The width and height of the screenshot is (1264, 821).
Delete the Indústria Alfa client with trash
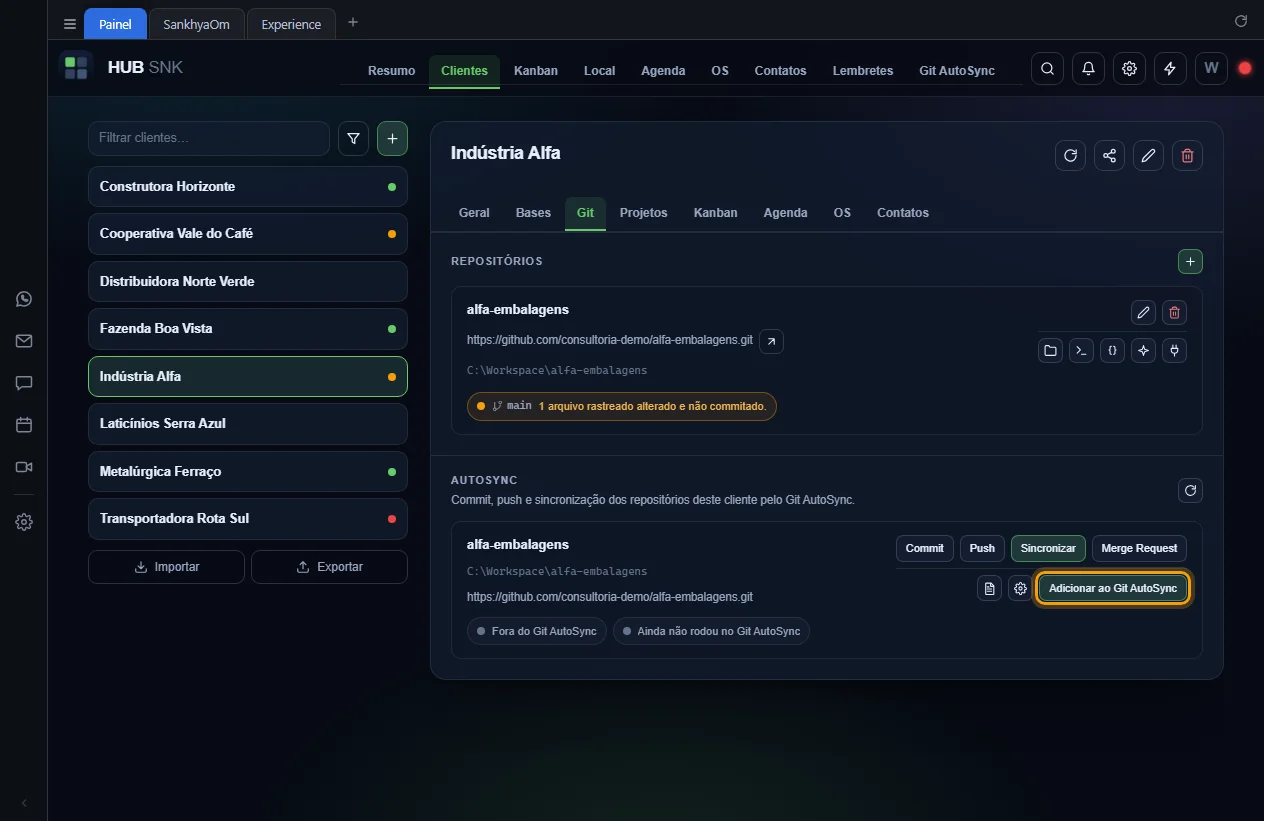1187,155
